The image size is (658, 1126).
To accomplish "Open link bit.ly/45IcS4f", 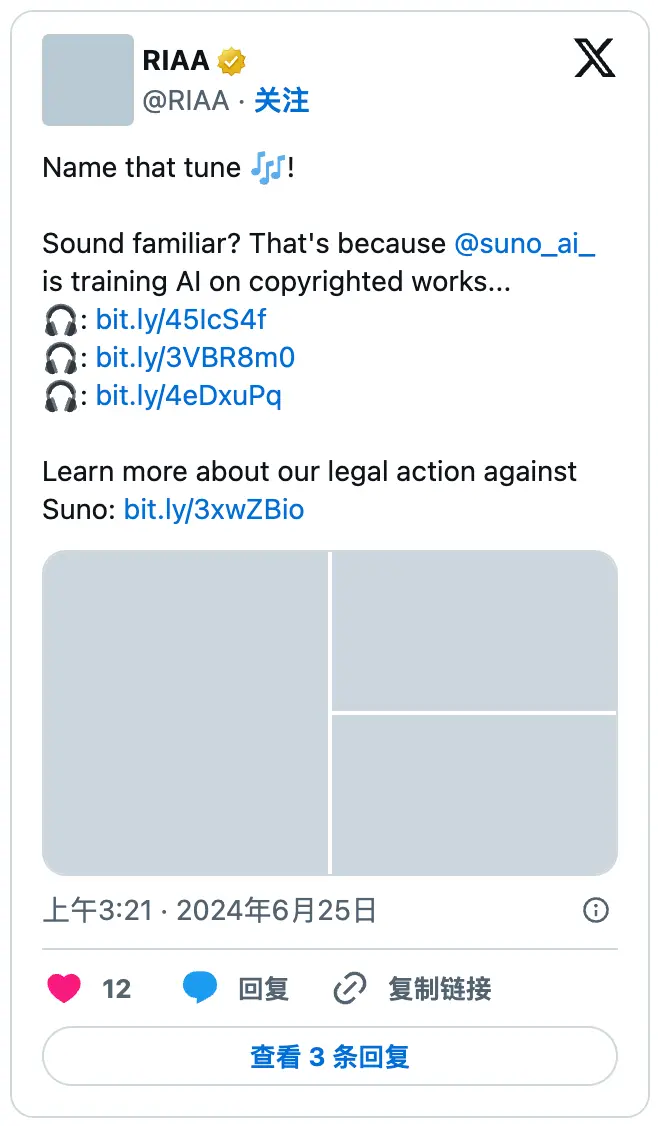I will [181, 320].
